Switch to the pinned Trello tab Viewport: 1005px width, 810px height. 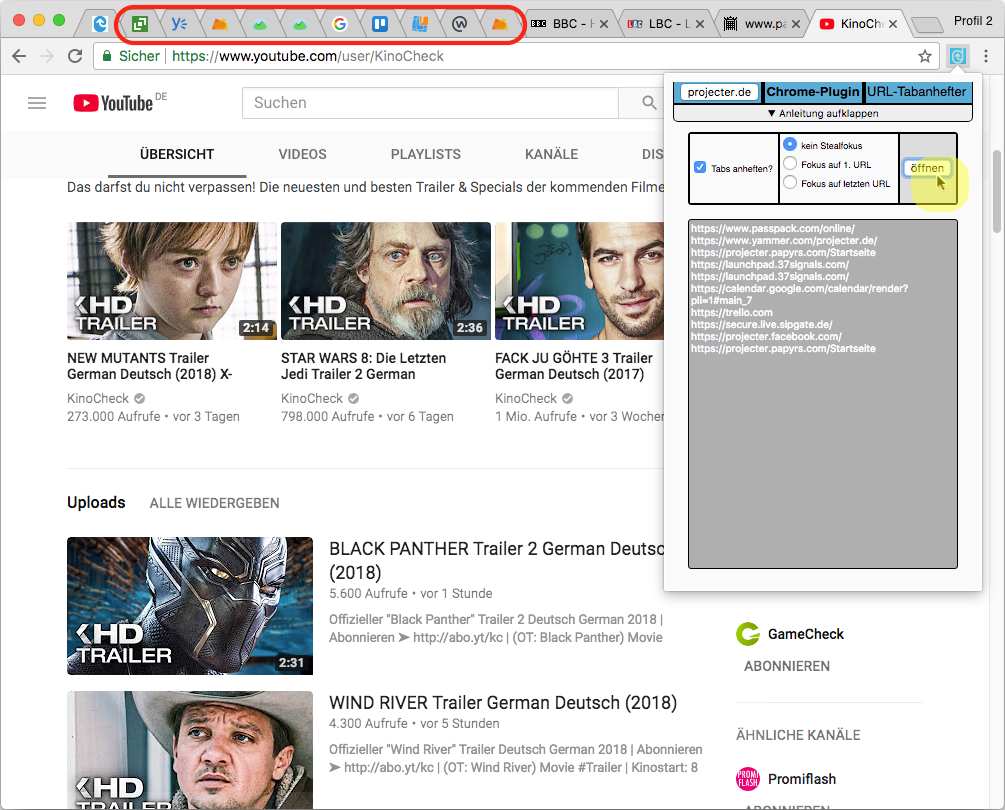click(380, 23)
